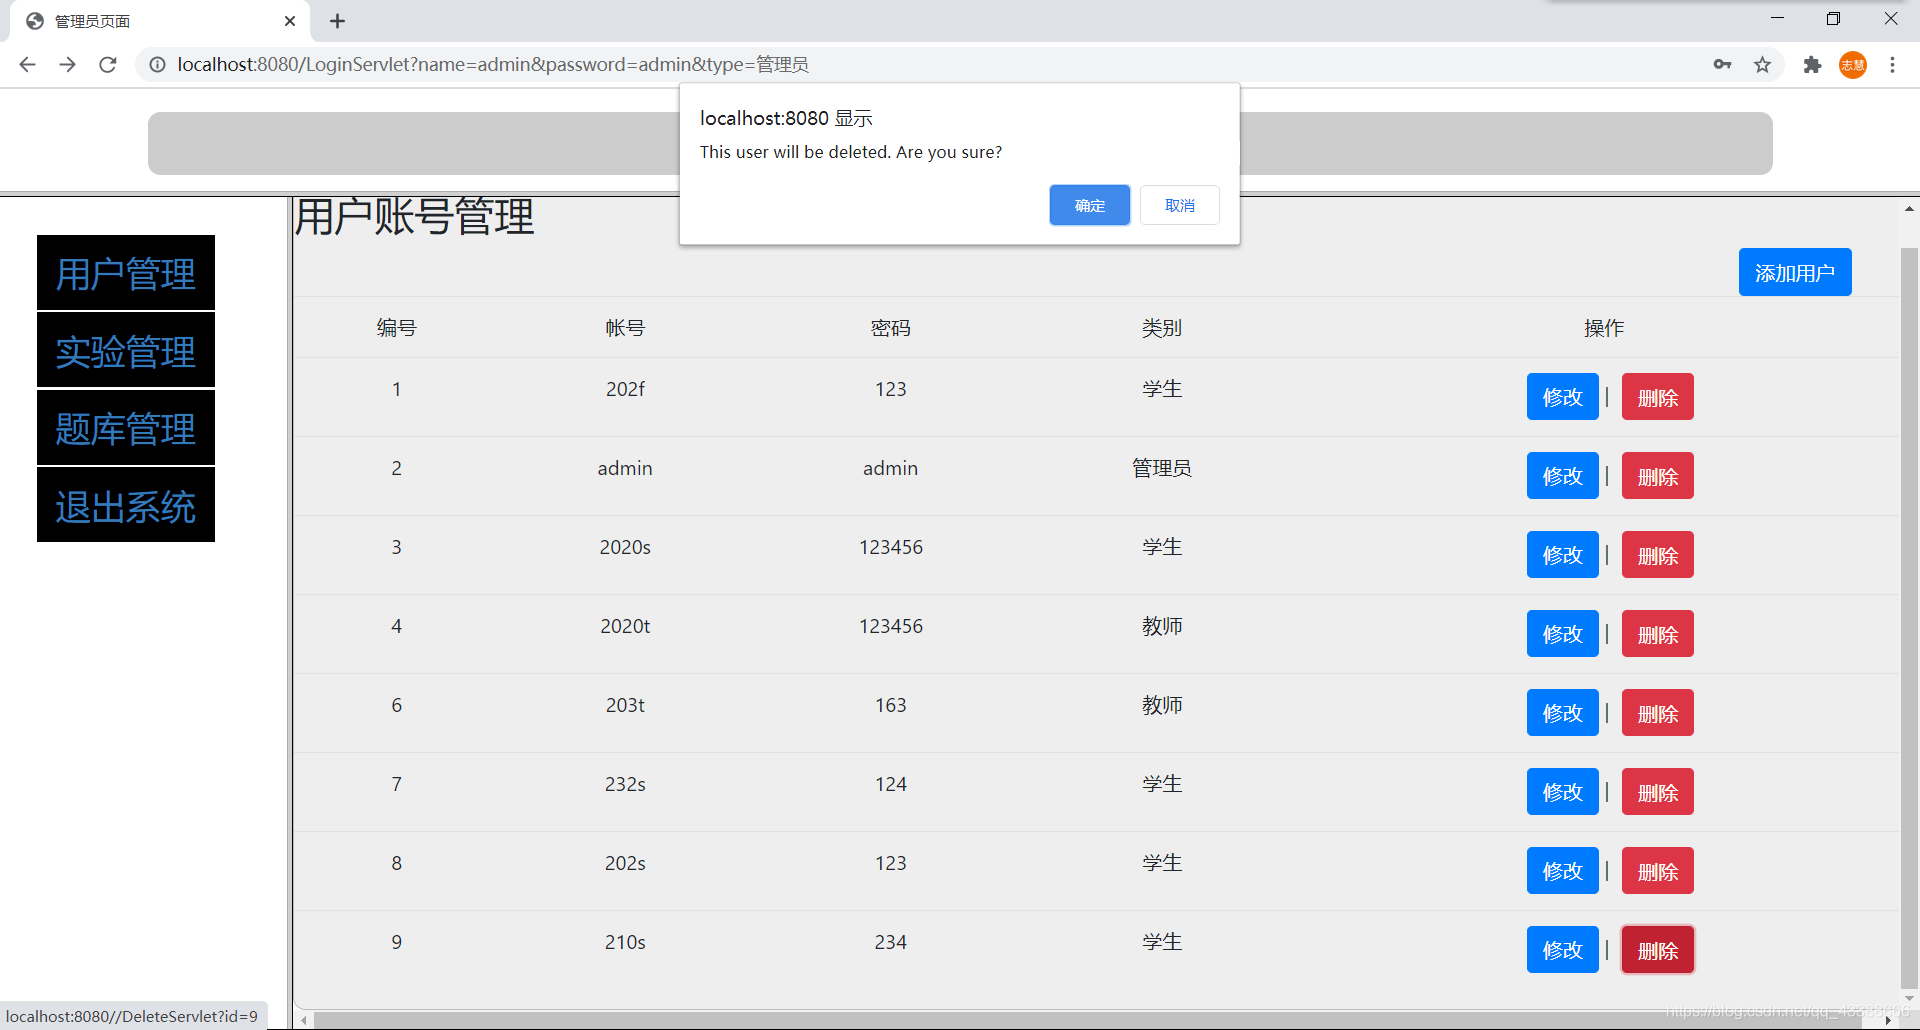Click the 操作 column header

point(1604,328)
